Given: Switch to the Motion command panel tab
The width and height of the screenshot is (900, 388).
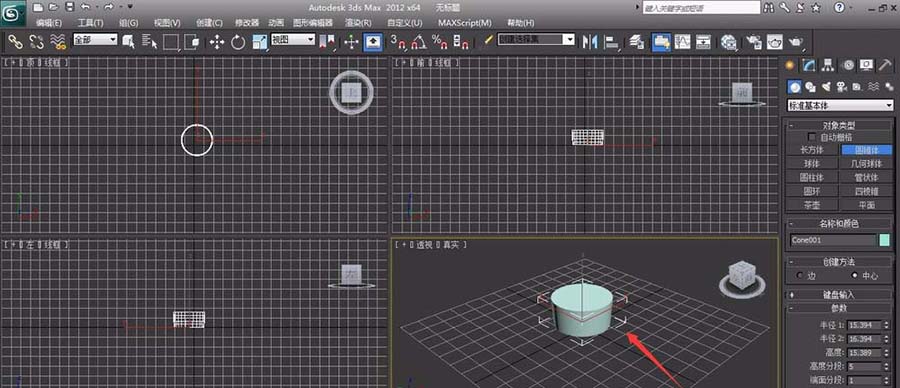Looking at the screenshot, I should click(x=847, y=65).
